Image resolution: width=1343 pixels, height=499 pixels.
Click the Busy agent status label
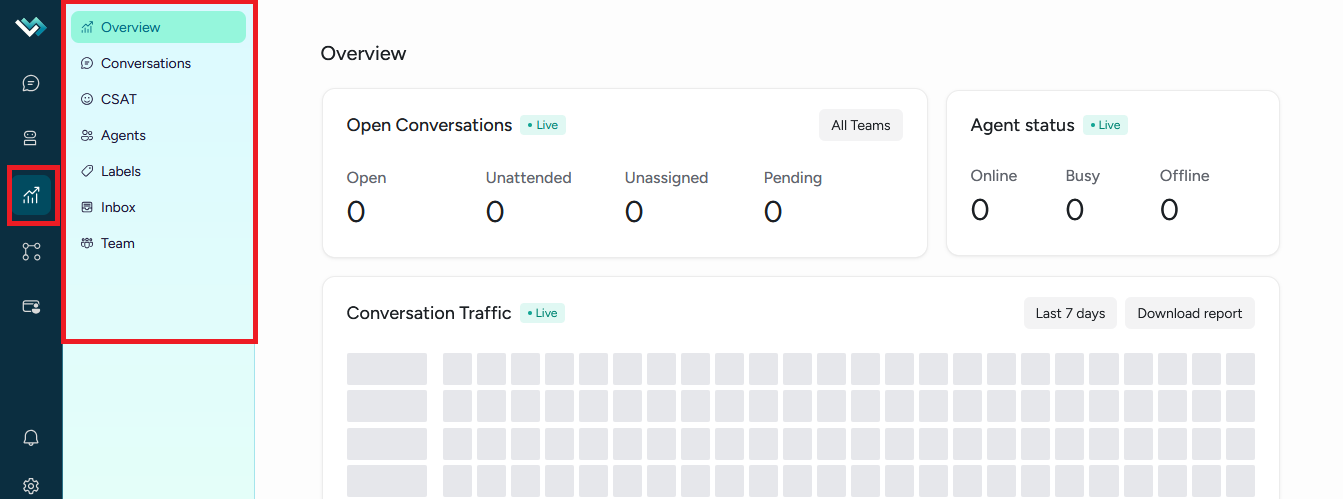(x=1083, y=176)
